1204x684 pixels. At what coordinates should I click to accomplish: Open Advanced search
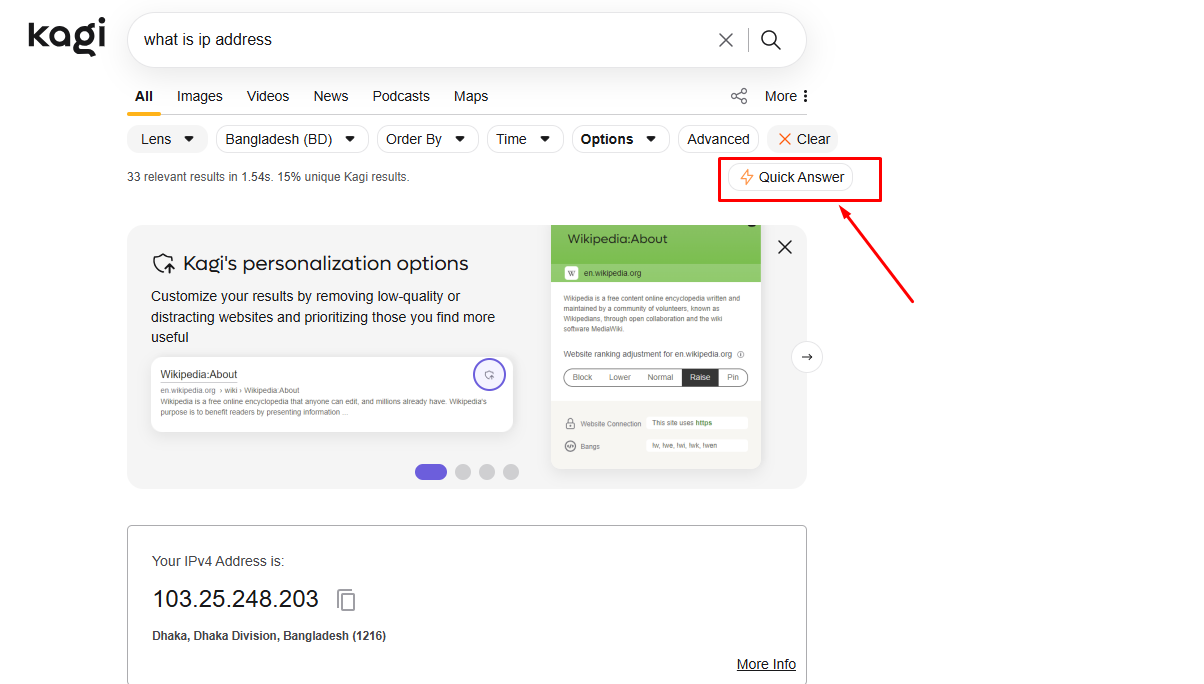pos(718,139)
